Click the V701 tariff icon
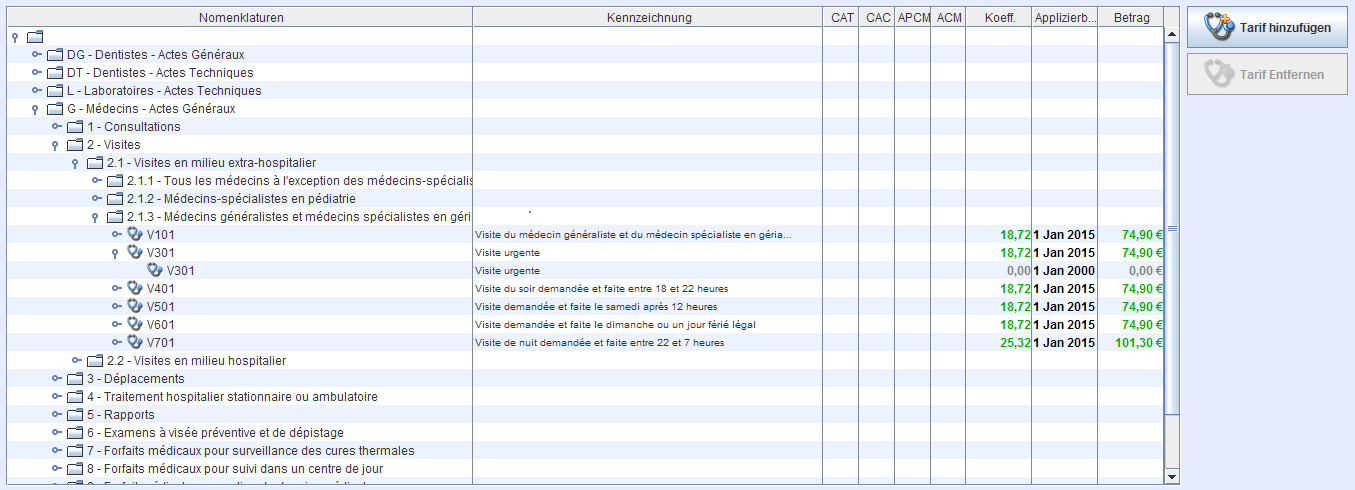This screenshot has height=490, width=1355. coord(135,343)
